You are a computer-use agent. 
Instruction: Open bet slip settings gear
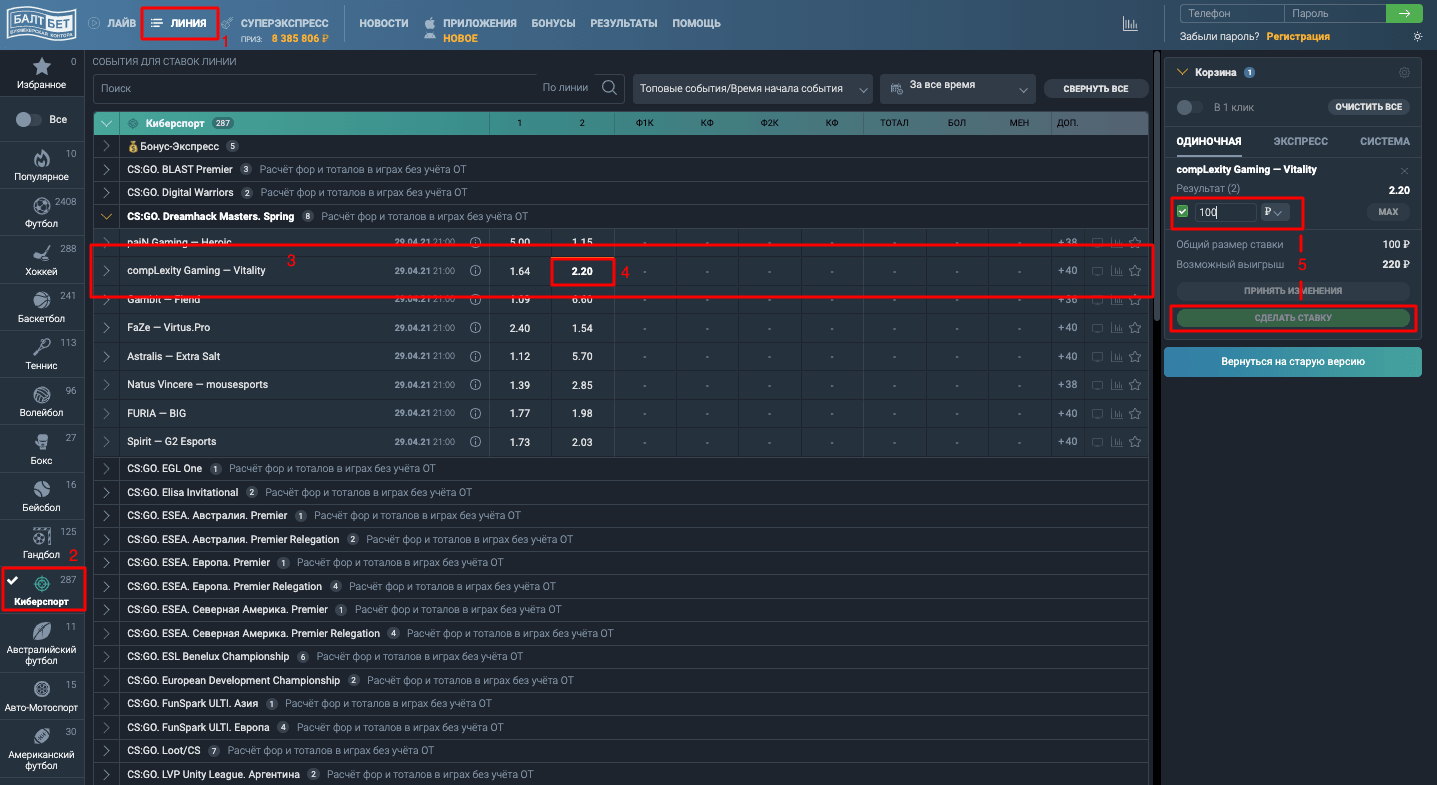coord(1404,73)
